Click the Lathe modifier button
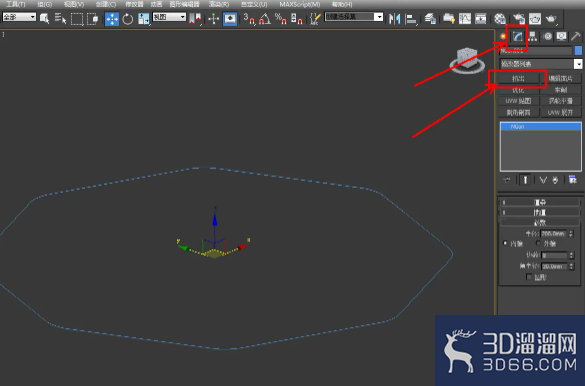The width and height of the screenshot is (585, 386). click(561, 90)
